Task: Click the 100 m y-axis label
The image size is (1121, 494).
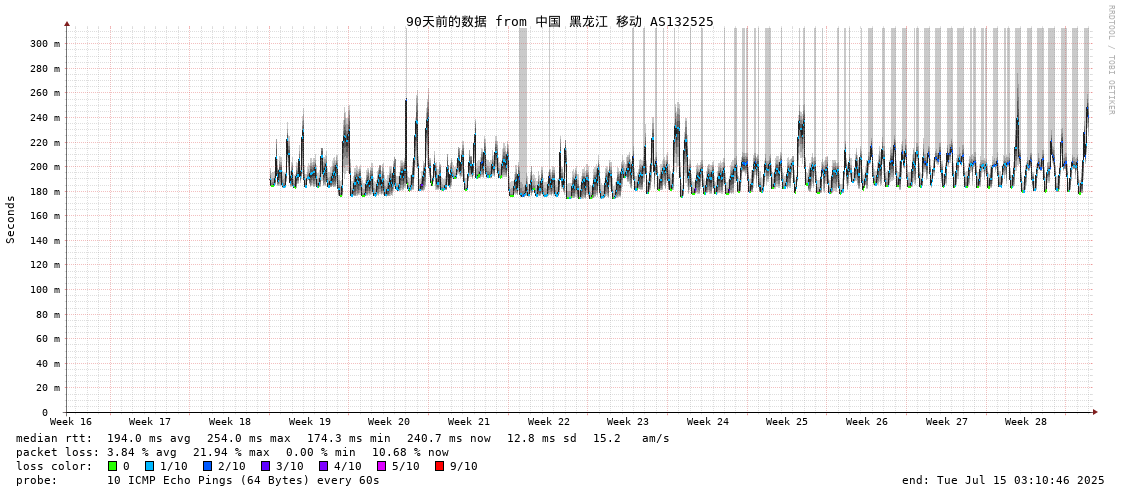Action: pyautogui.click(x=45, y=290)
